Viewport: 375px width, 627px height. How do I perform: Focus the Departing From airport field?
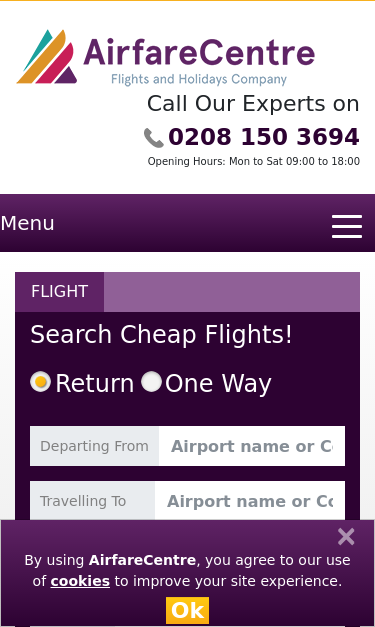[252, 446]
